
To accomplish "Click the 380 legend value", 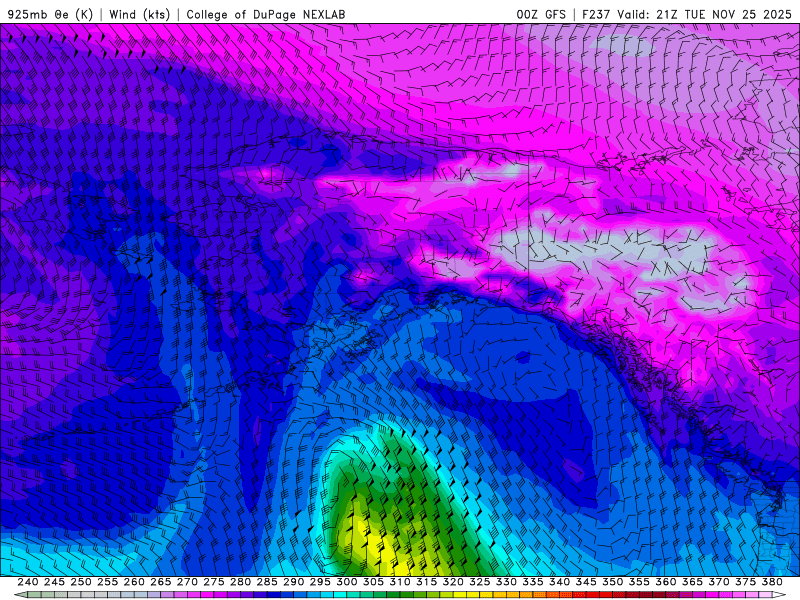I will click(772, 582).
